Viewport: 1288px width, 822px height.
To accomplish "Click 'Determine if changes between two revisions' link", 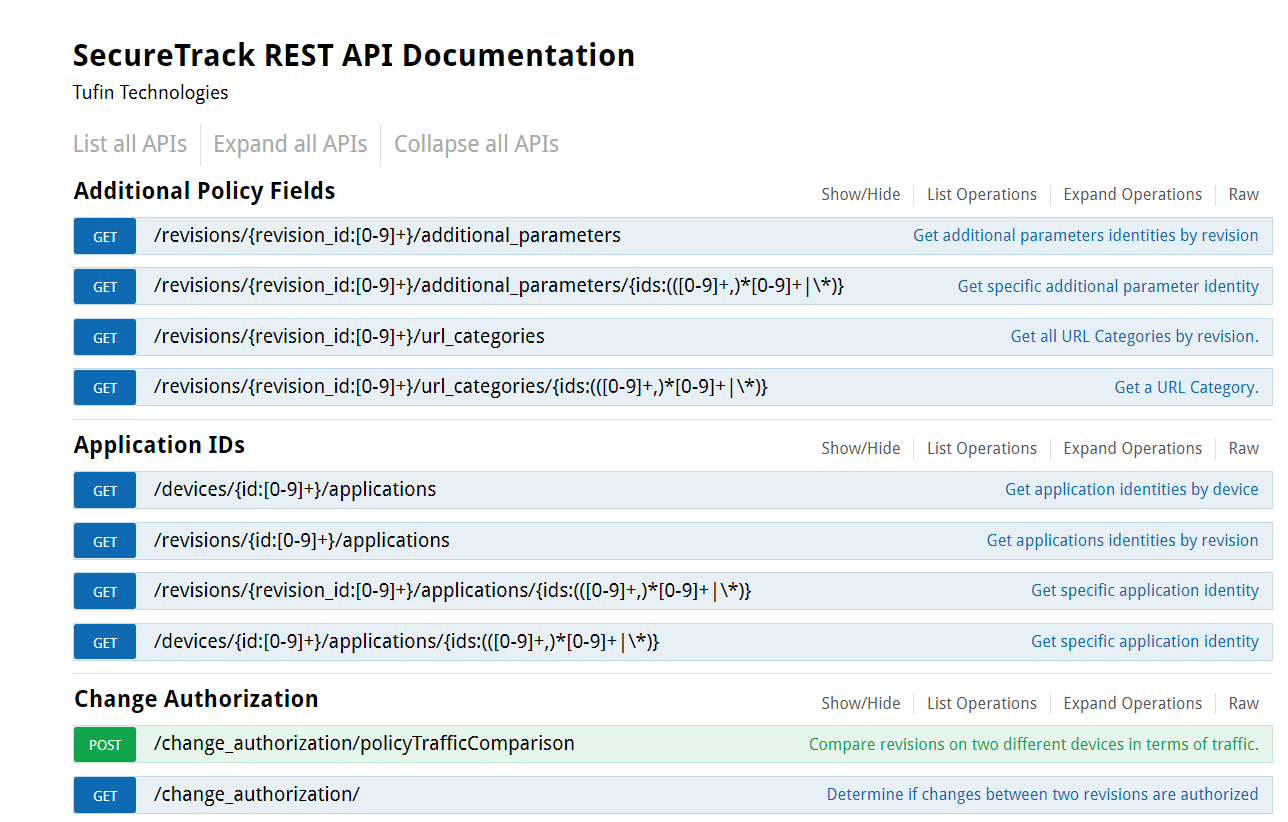I will [x=1042, y=795].
